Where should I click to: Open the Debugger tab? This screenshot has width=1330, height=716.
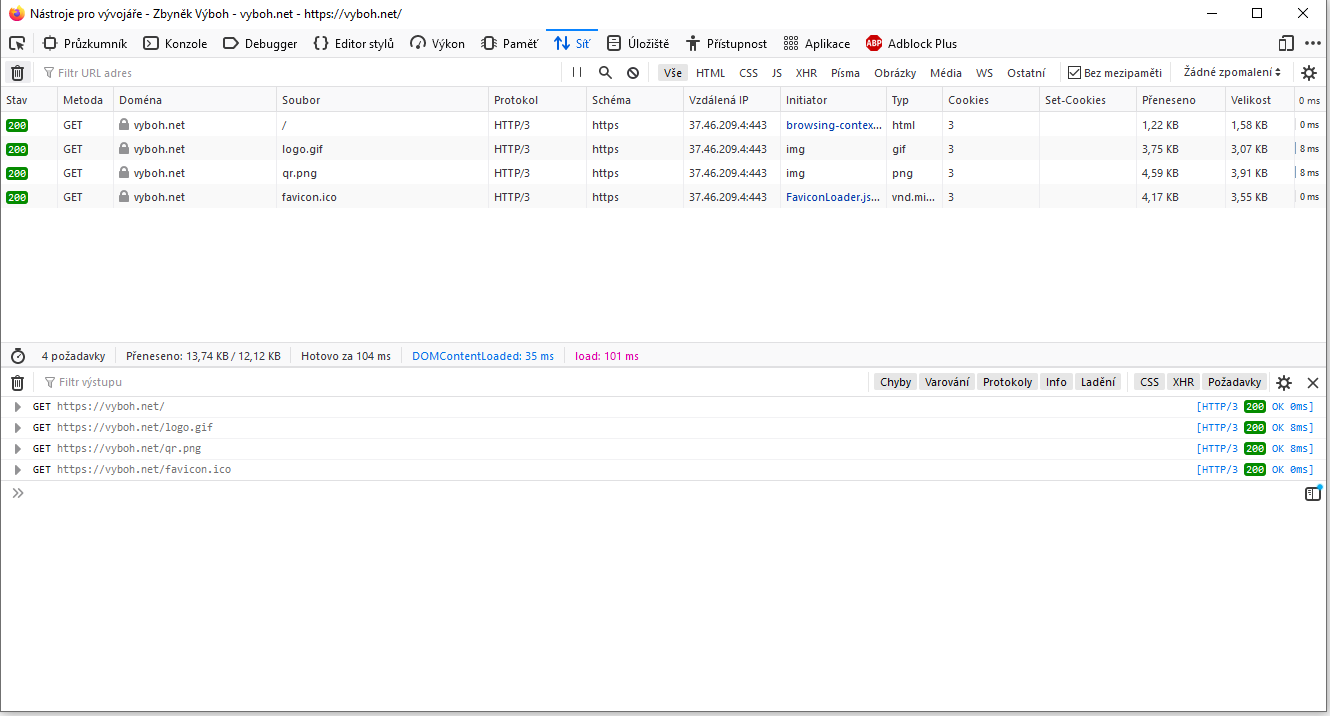[x=260, y=44]
